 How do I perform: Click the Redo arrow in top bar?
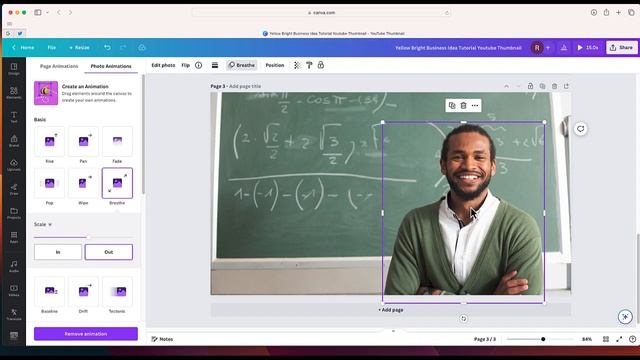[x=123, y=48]
